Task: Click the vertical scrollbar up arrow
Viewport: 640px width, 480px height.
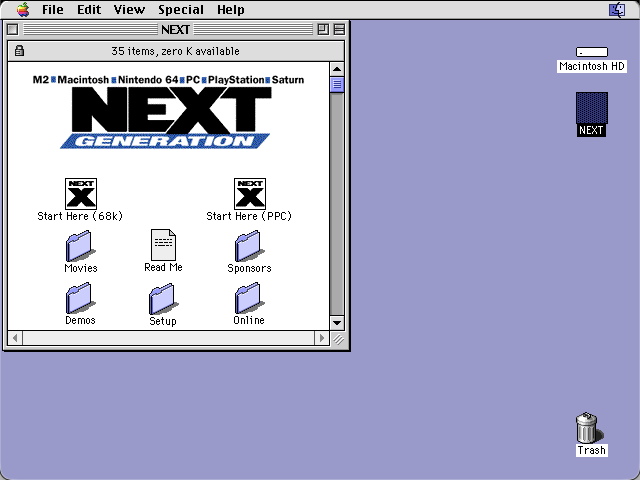Action: [x=337, y=69]
